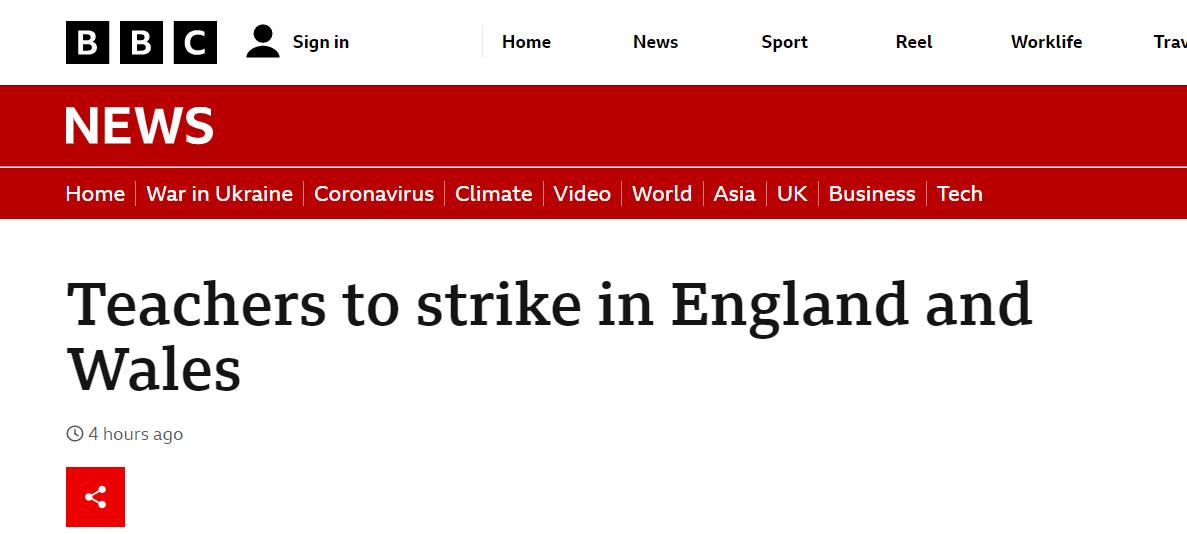Image resolution: width=1187 pixels, height=534 pixels.
Task: Click the BBC logo
Action: point(141,42)
